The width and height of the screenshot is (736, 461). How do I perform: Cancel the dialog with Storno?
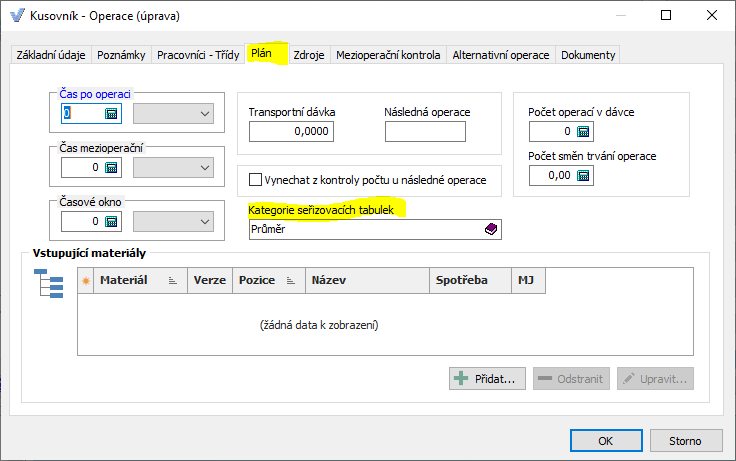pyautogui.click(x=686, y=440)
